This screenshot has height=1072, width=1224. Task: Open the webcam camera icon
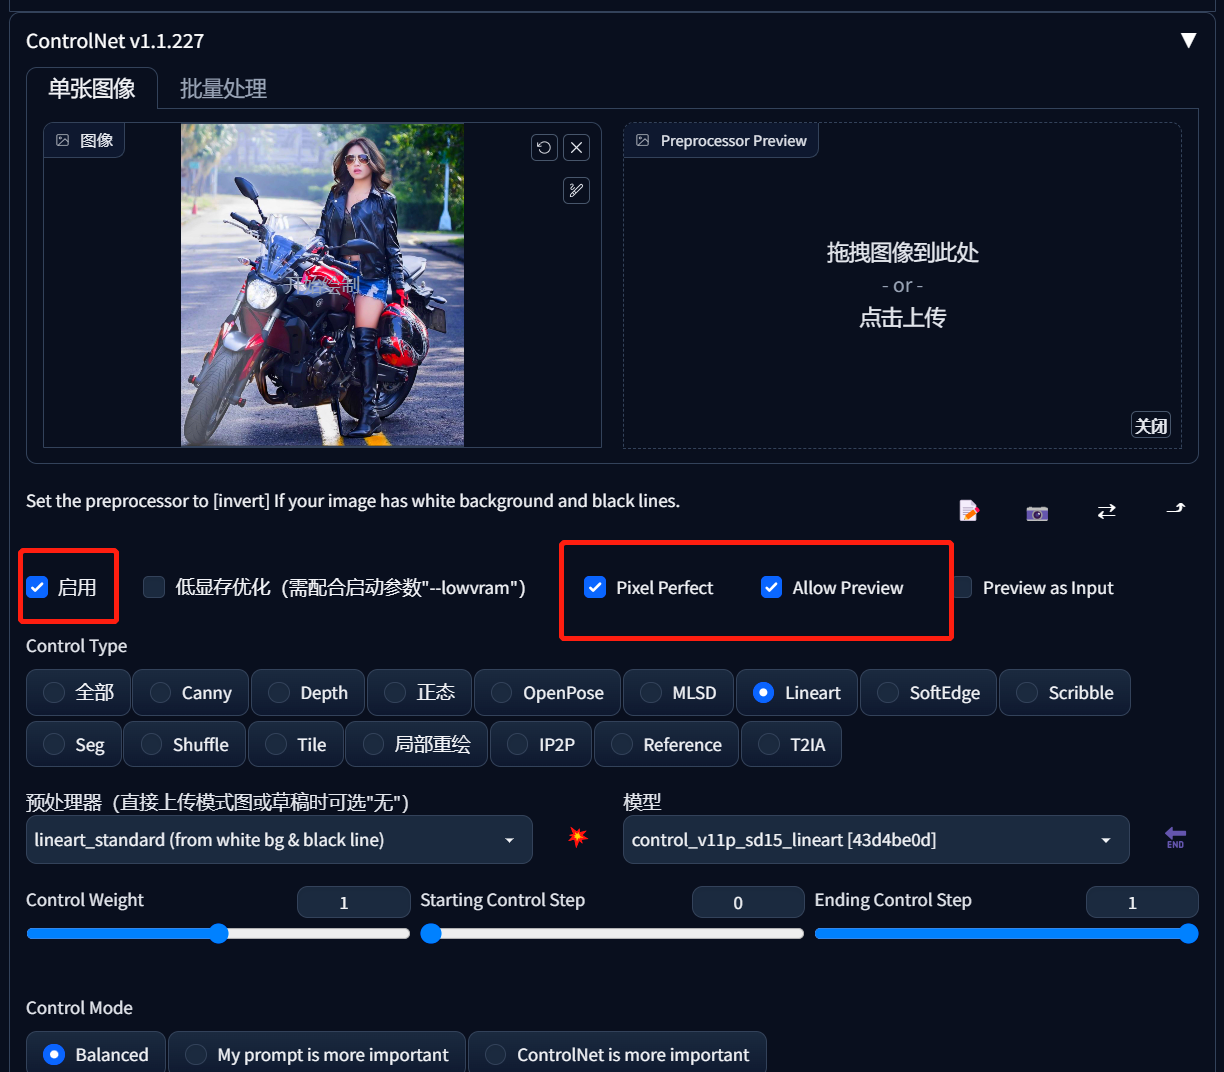click(x=1037, y=512)
